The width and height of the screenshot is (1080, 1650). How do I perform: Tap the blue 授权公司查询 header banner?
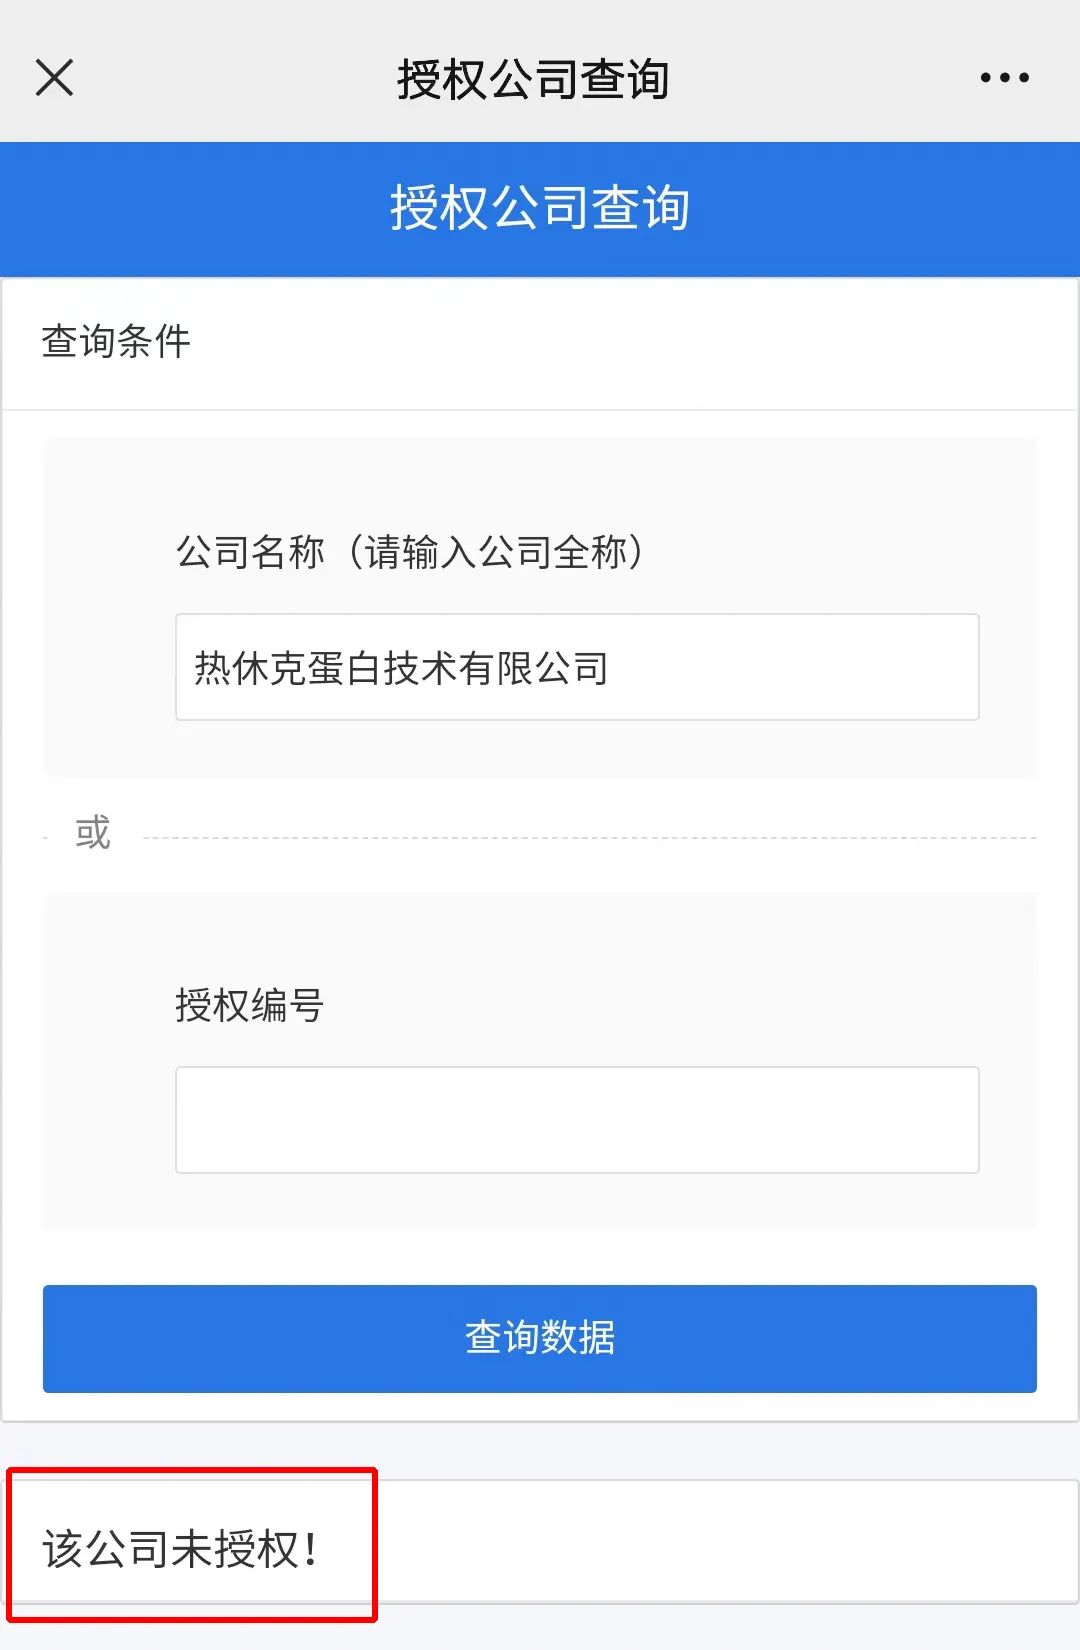(x=540, y=209)
